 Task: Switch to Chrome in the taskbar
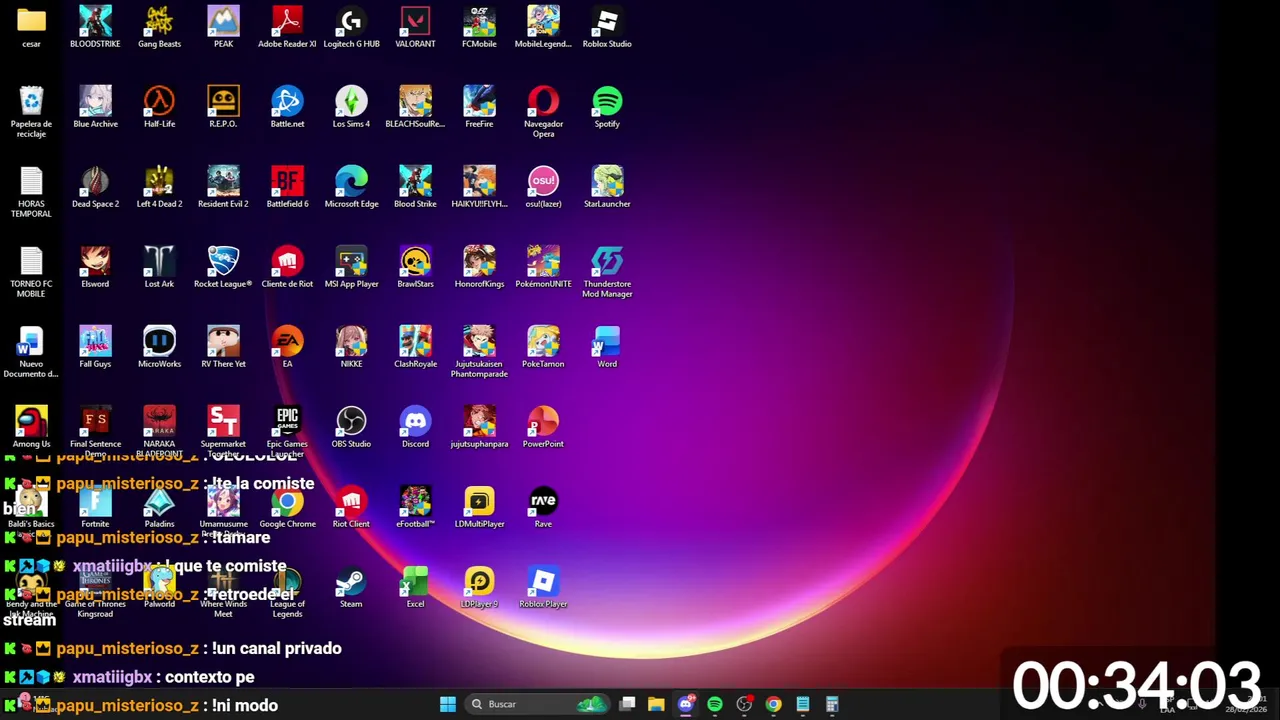pos(773,704)
